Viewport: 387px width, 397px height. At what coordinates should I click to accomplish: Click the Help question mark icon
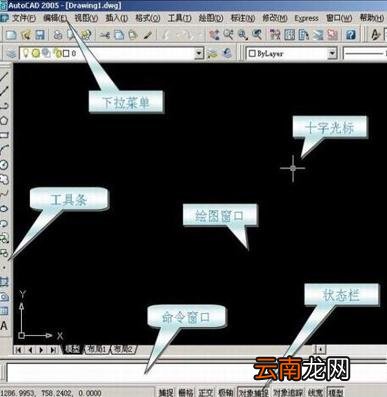(350, 35)
